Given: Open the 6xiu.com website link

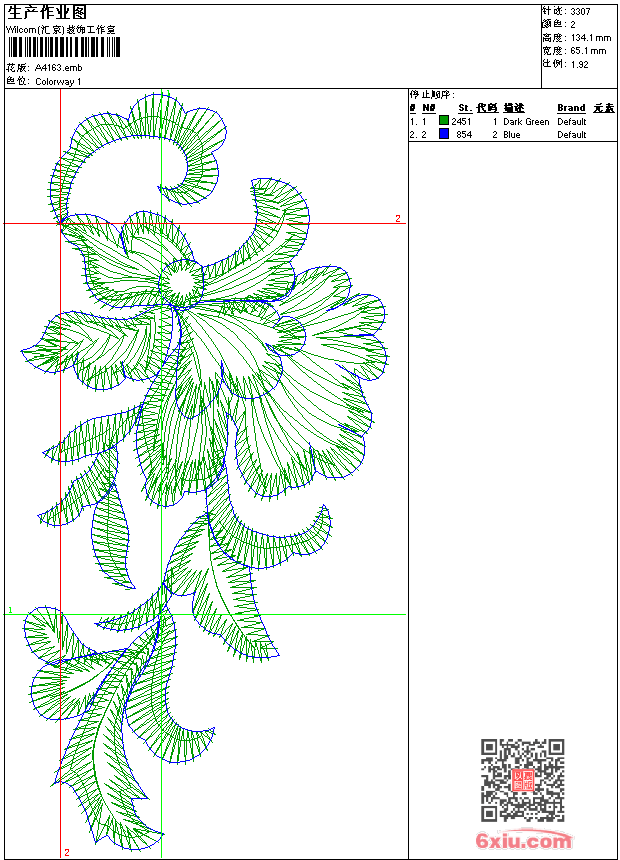Looking at the screenshot, I should (x=524, y=841).
